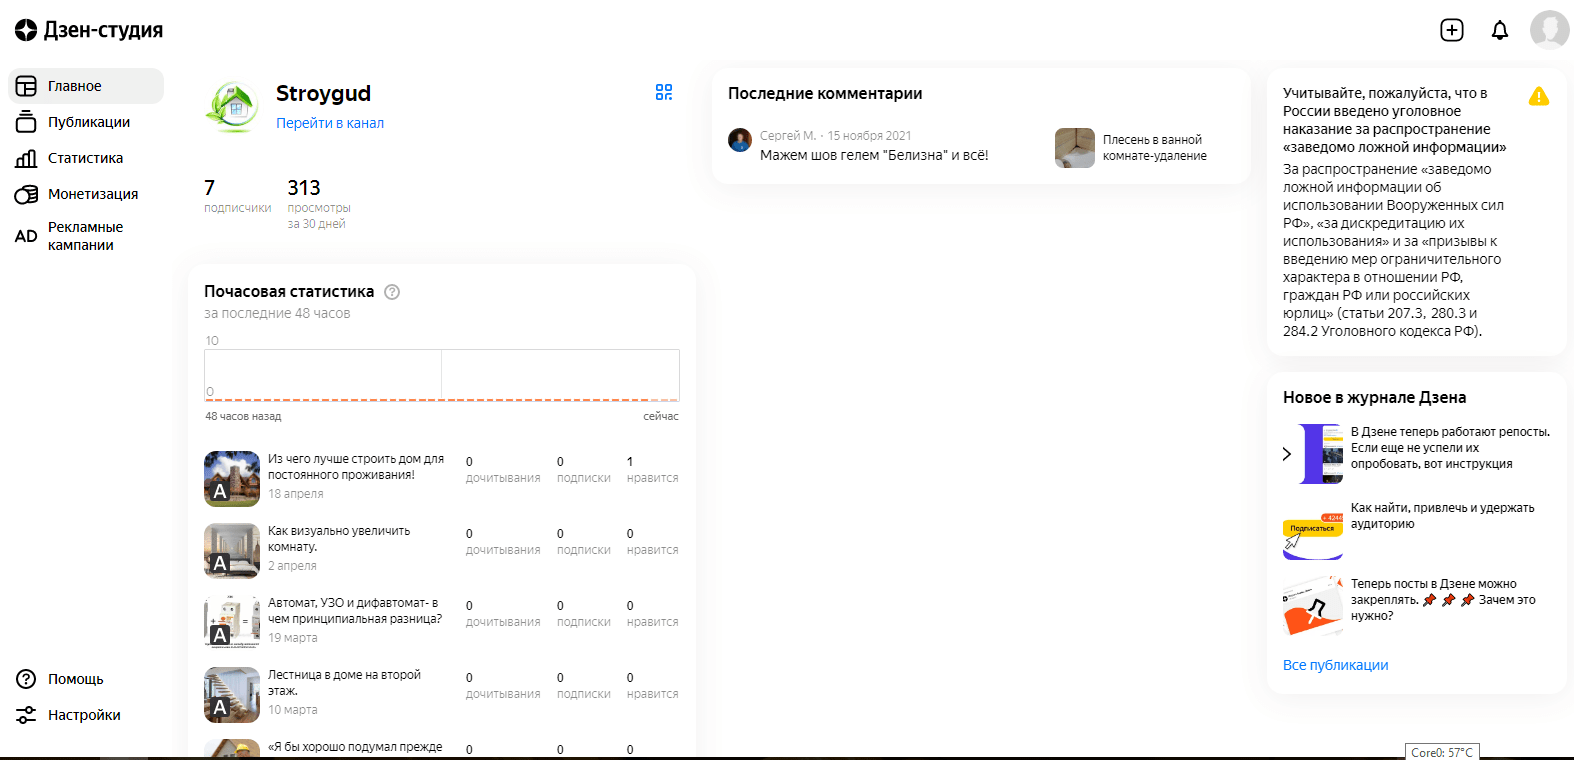Open Рекламные кампании section

pos(86,236)
